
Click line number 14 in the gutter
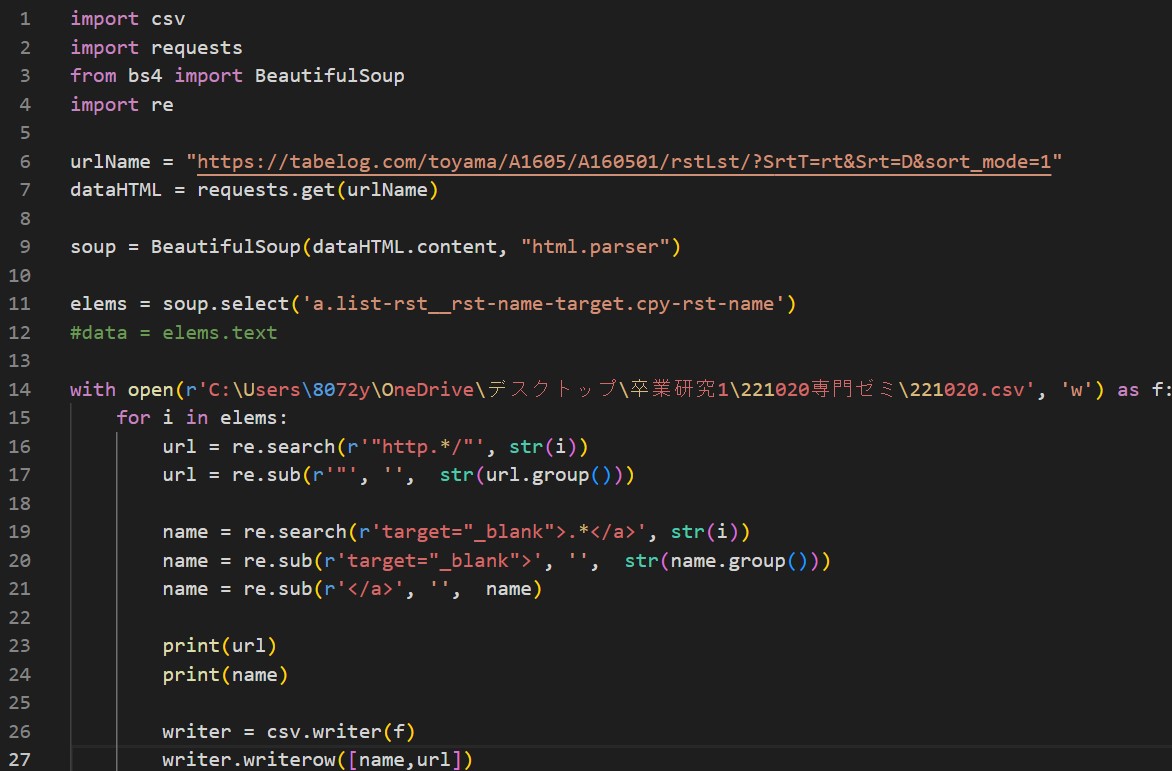click(x=24, y=390)
